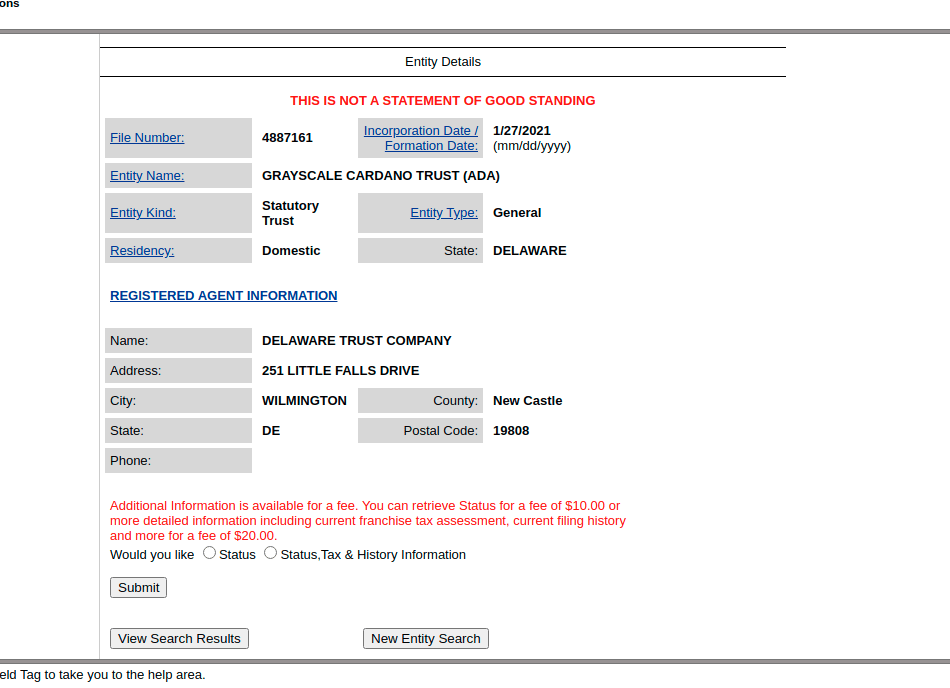950x688 pixels.
Task: Click View Search Results button
Action: pyautogui.click(x=179, y=638)
